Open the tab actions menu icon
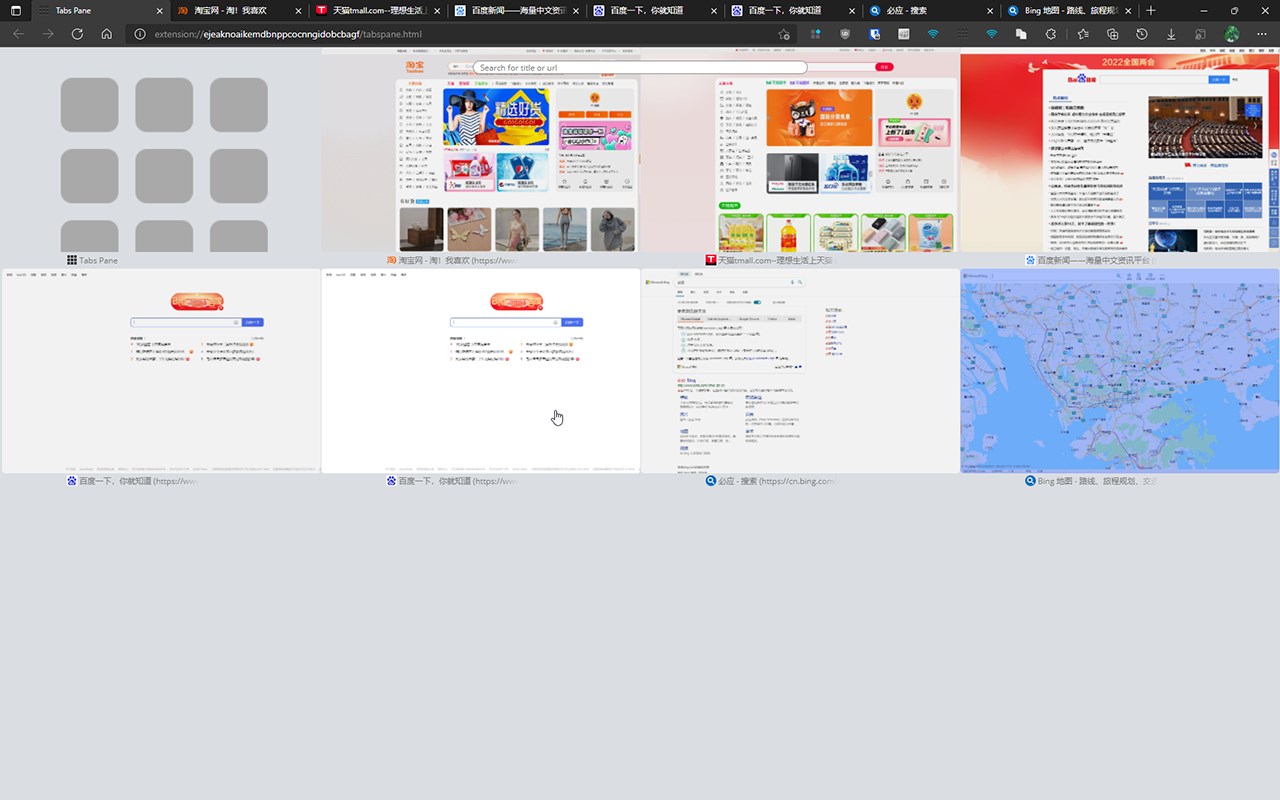This screenshot has height=800, width=1280. pos(16,10)
